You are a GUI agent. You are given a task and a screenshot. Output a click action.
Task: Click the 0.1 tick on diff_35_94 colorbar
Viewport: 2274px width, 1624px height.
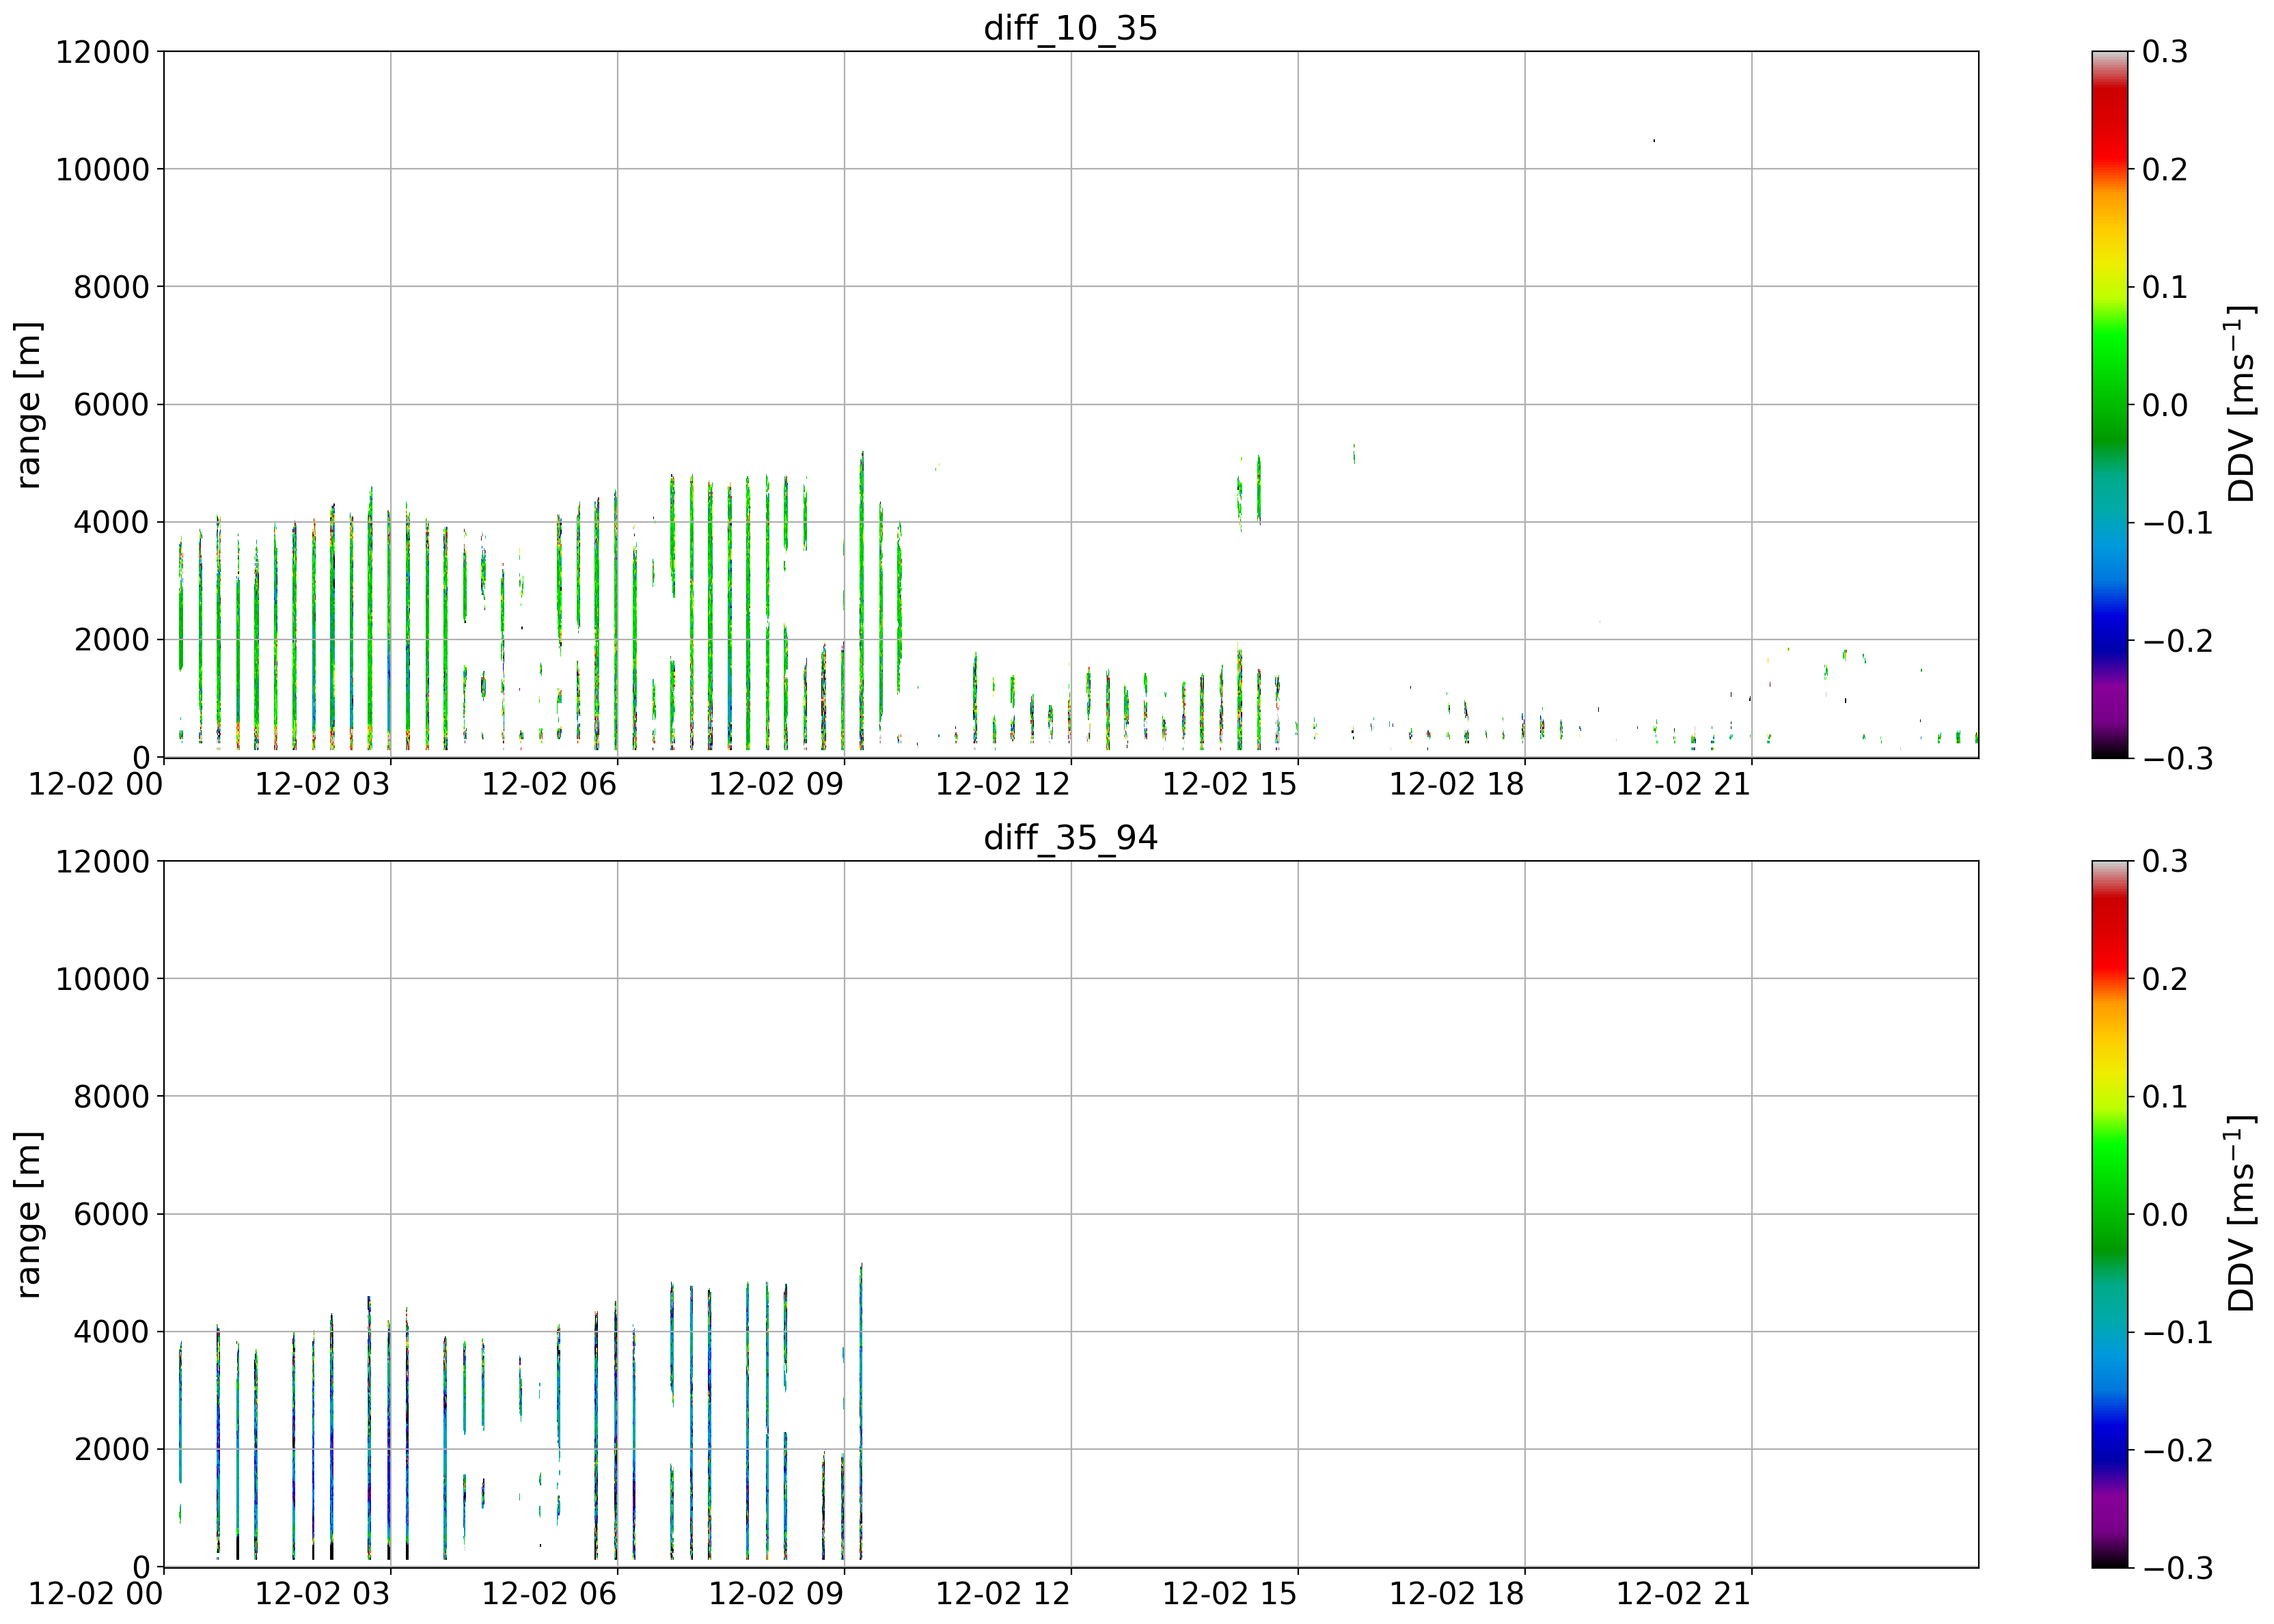[x=2165, y=1097]
